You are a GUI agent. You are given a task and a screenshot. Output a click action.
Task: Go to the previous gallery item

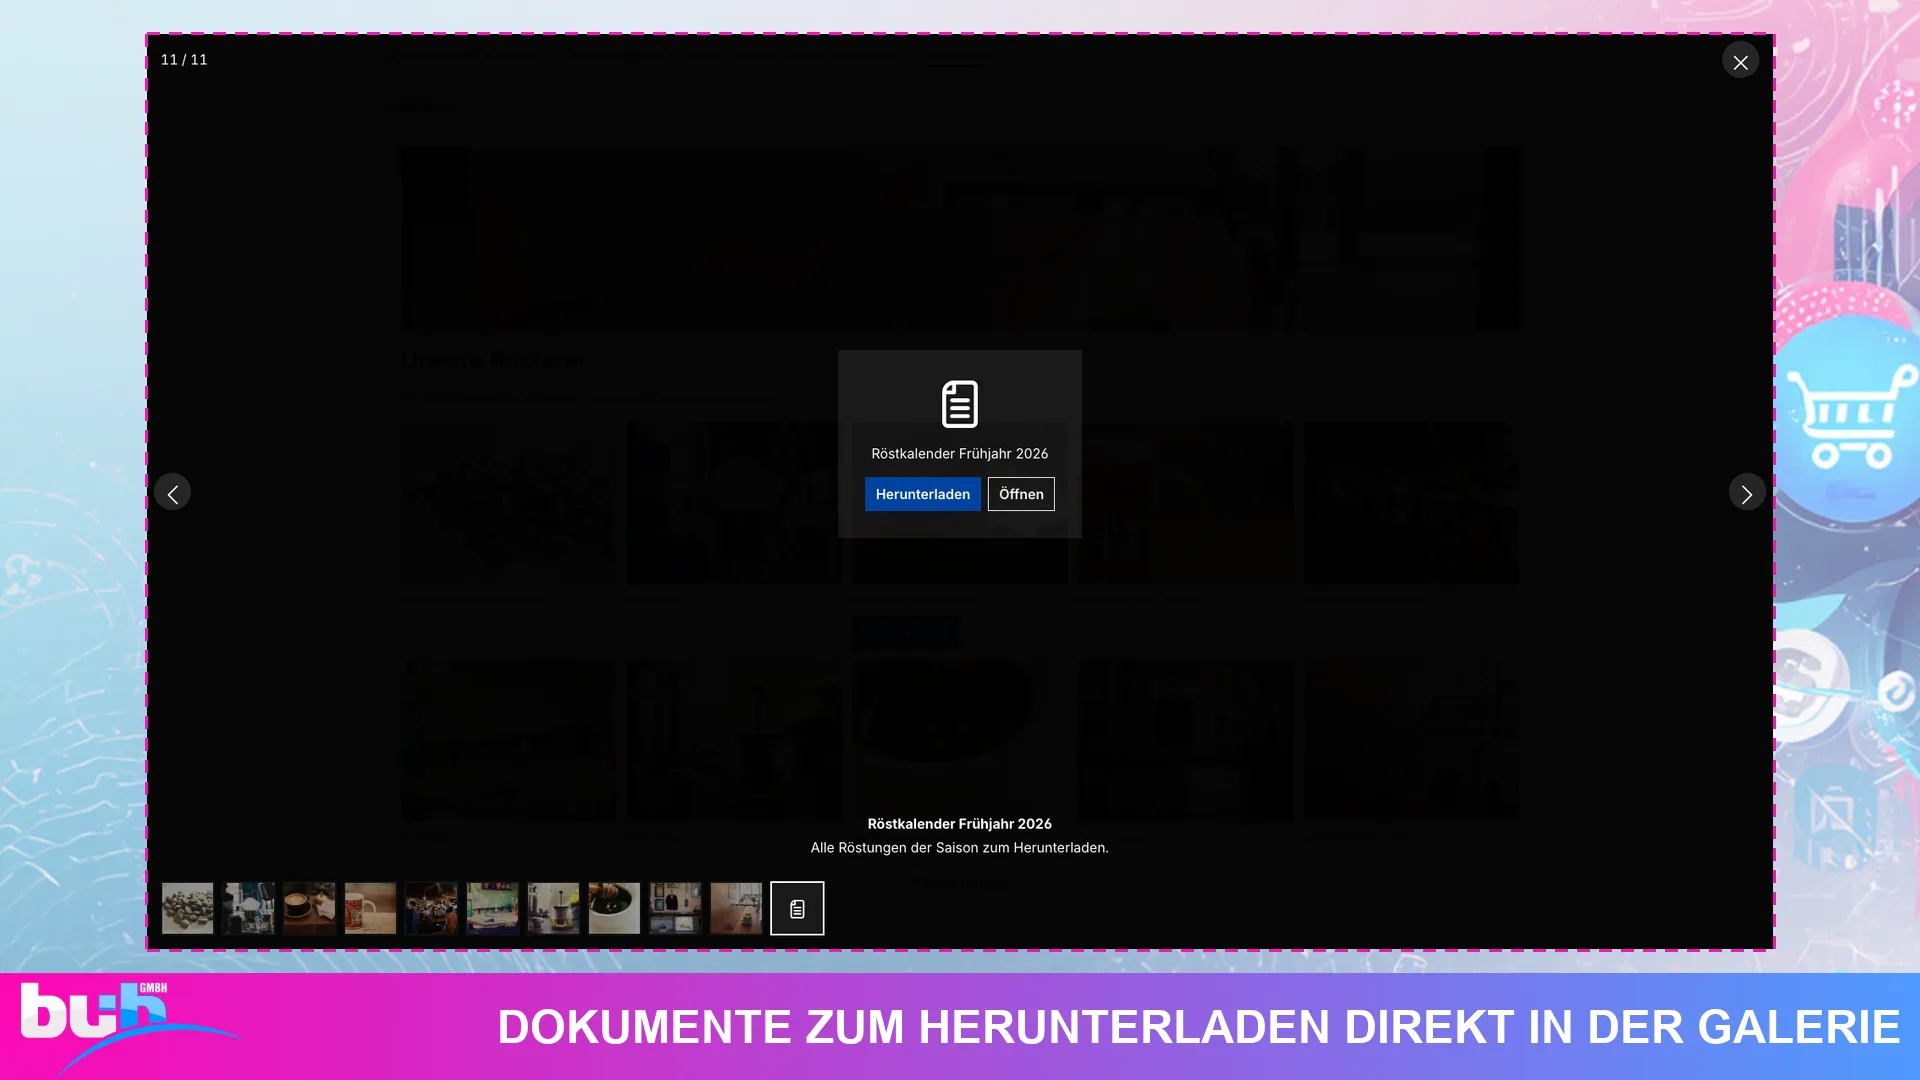pos(172,492)
